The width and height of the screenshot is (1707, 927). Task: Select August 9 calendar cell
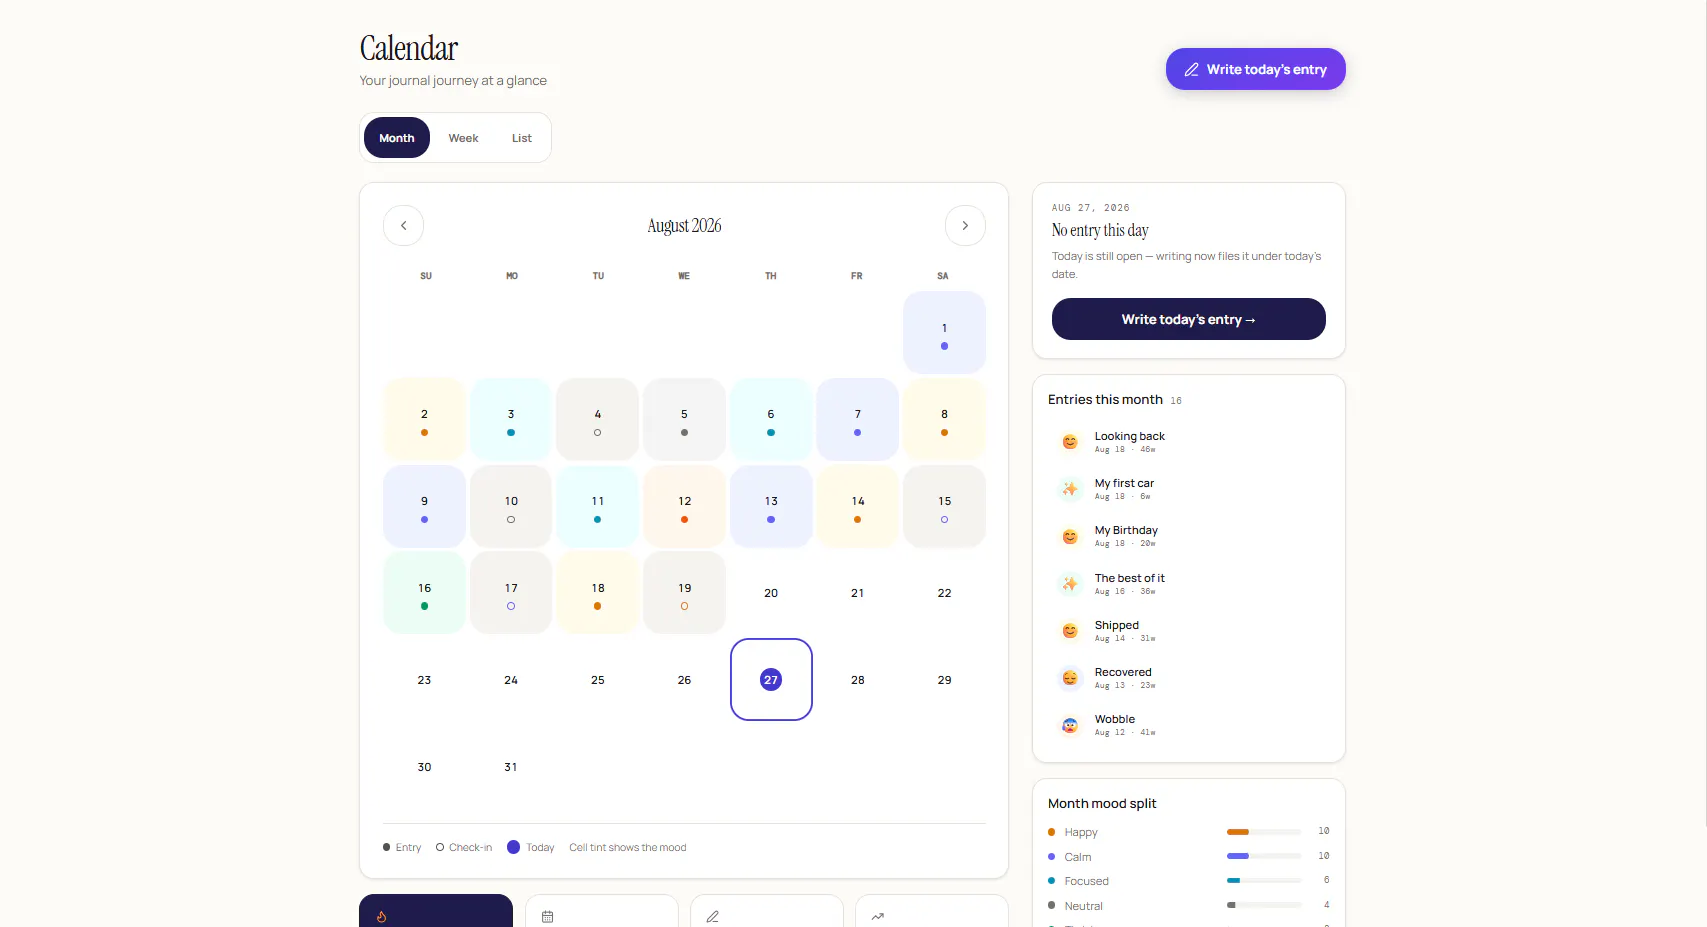click(x=424, y=506)
